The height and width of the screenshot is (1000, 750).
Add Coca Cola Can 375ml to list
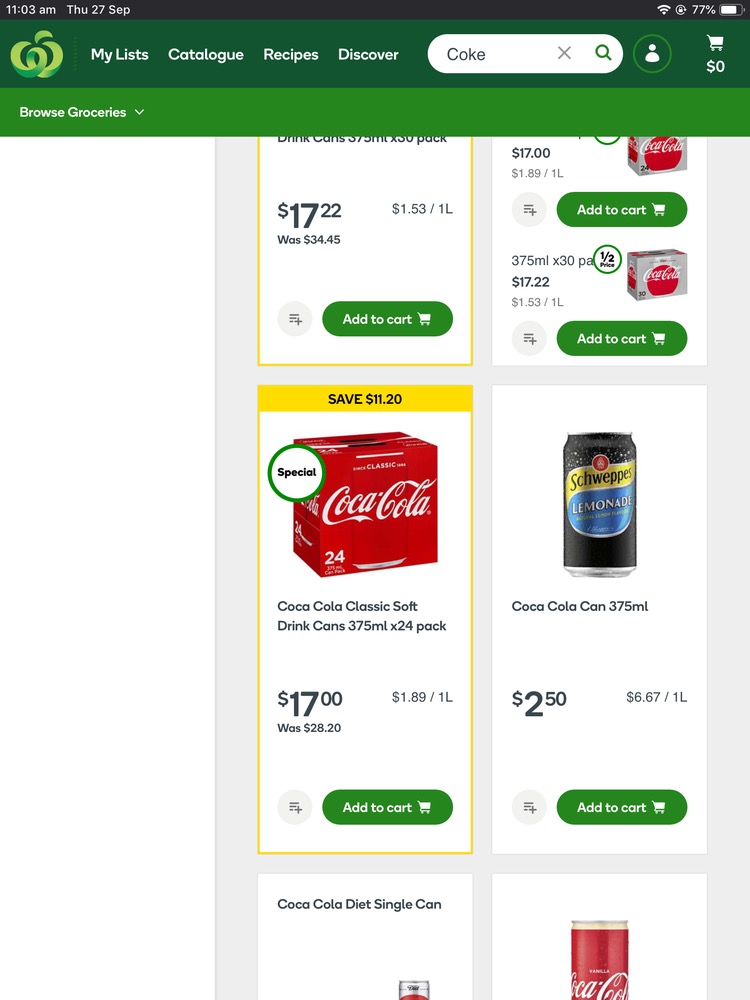pos(529,807)
